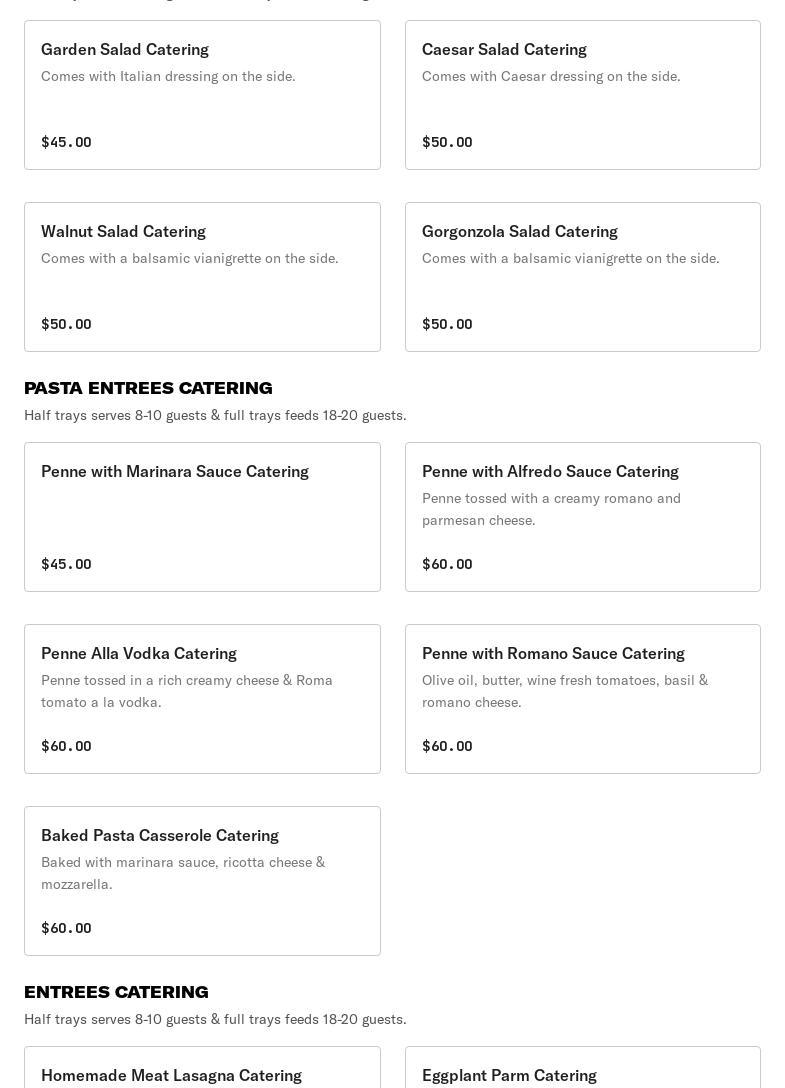Open Gorgonzola Salad Catering card
This screenshot has width=785, height=1088.
[x=582, y=277]
